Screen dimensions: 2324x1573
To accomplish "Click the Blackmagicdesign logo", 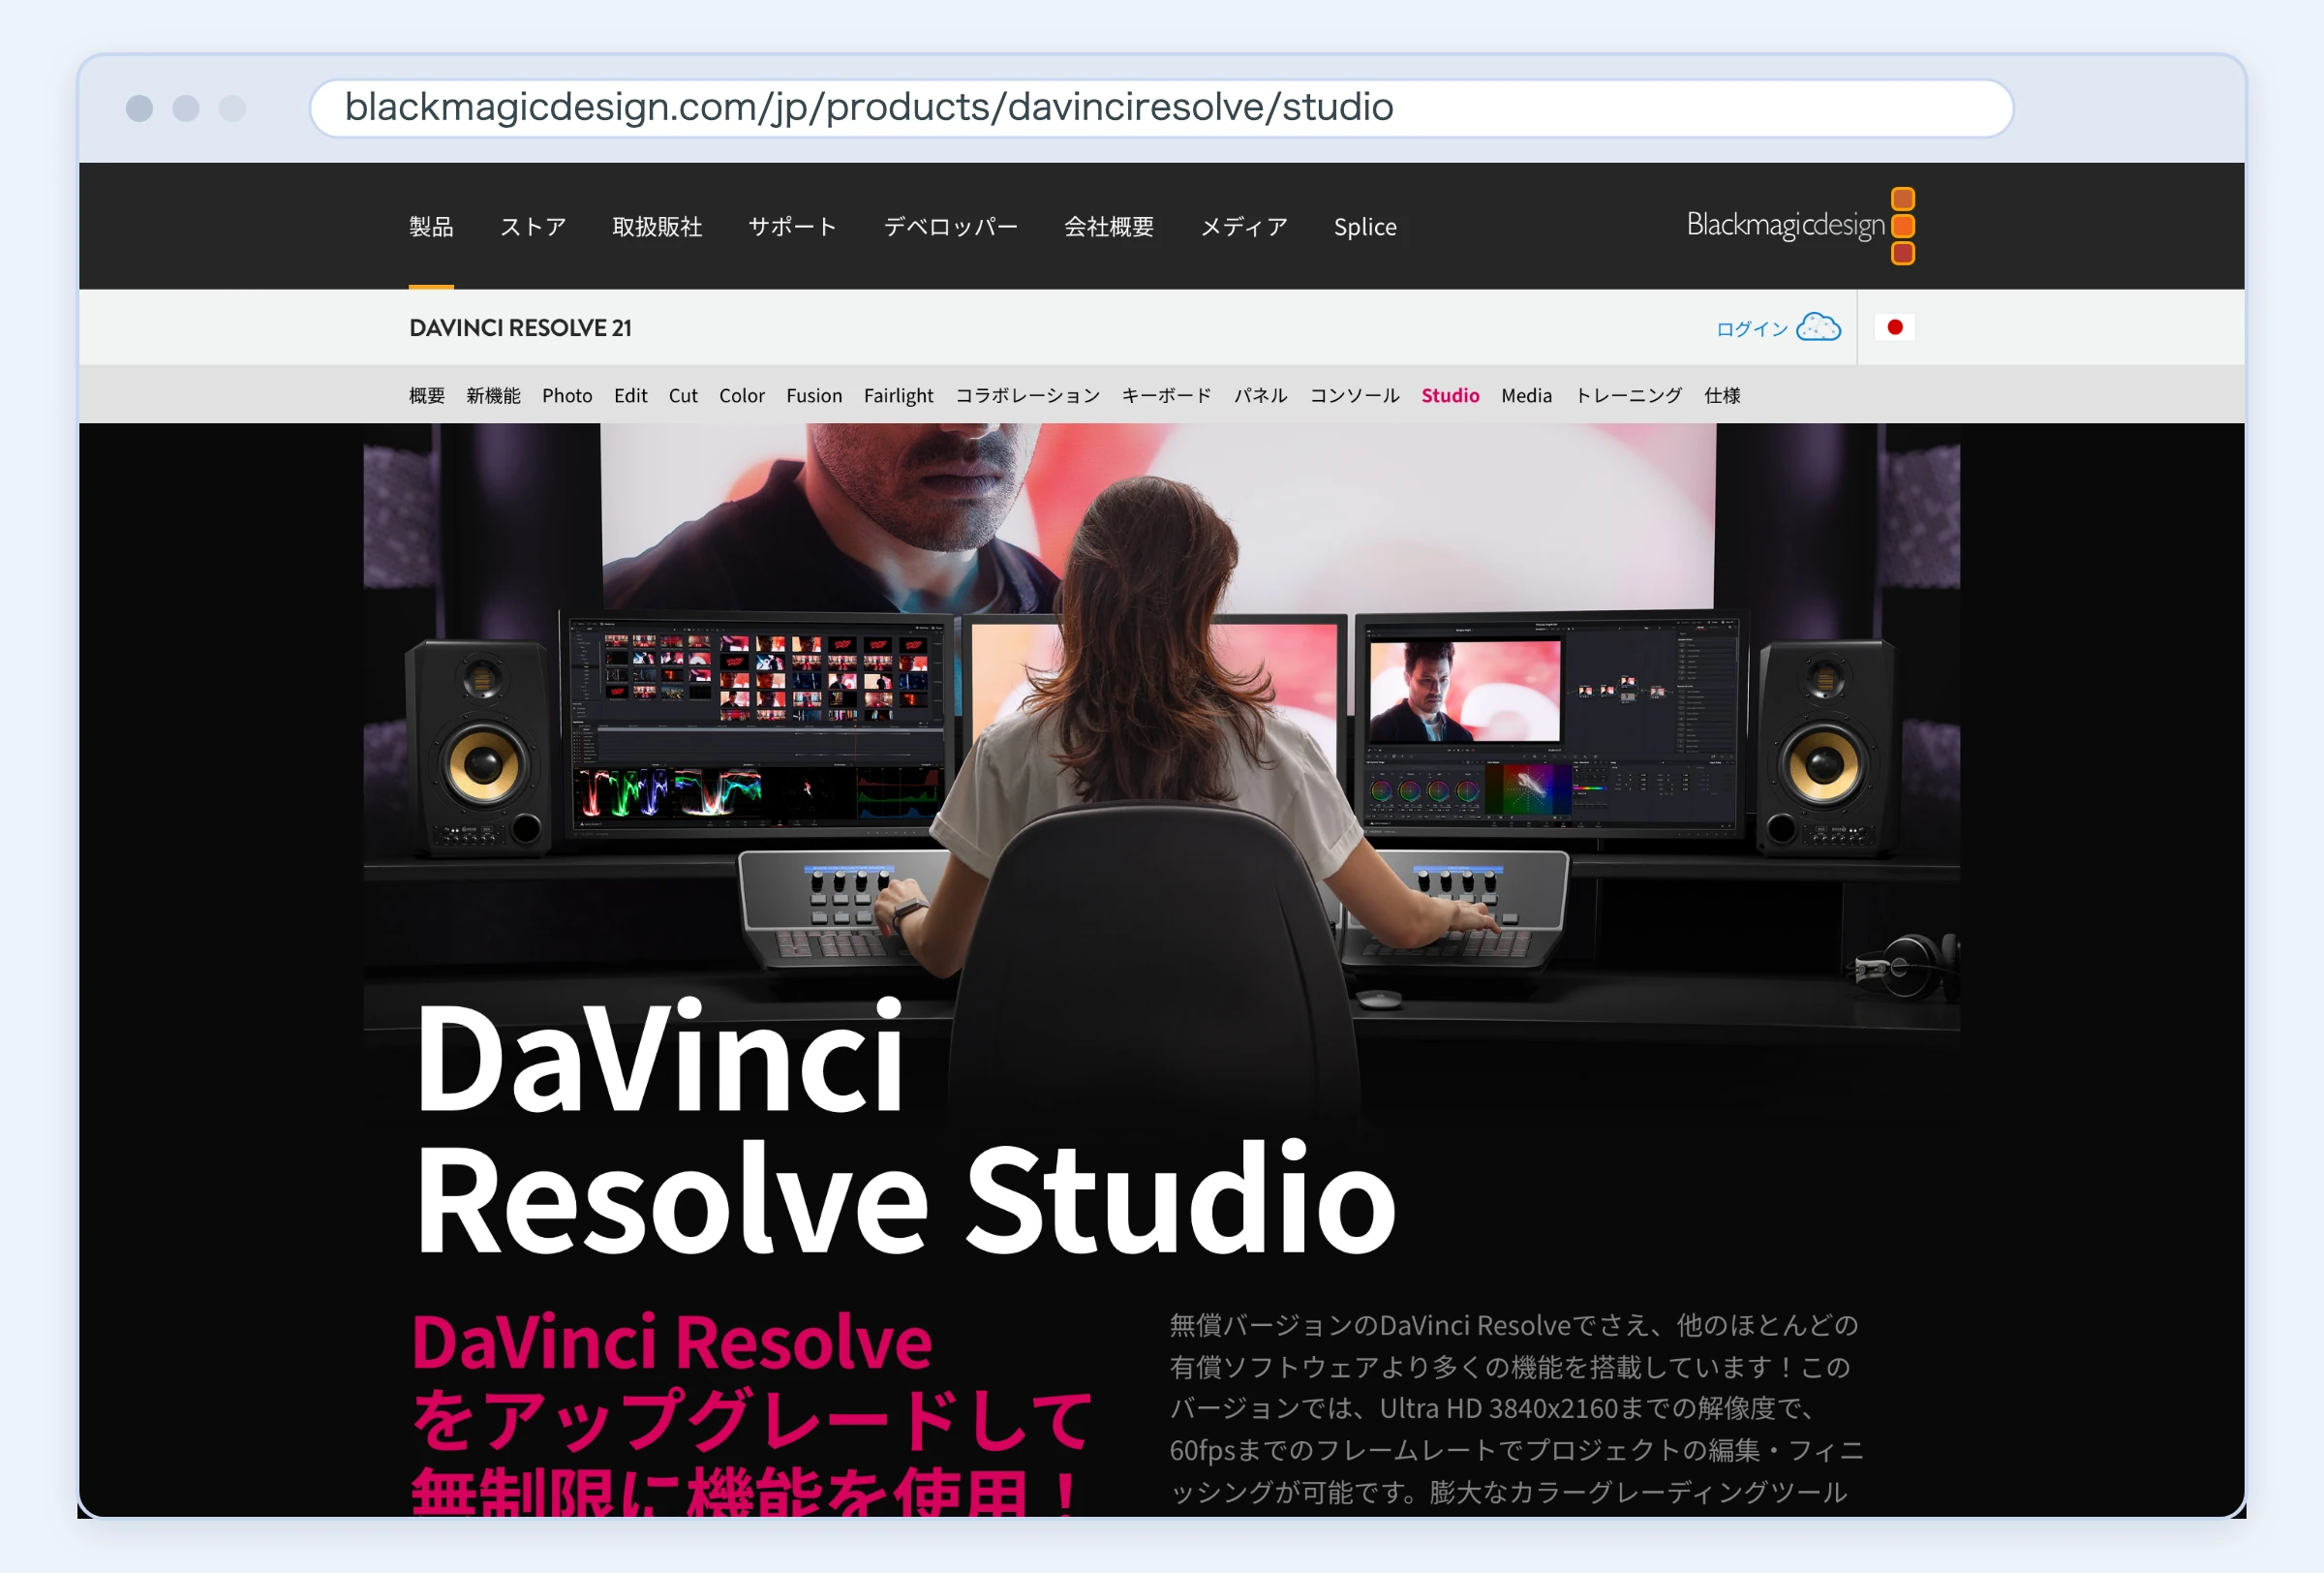I will pyautogui.click(x=1800, y=226).
